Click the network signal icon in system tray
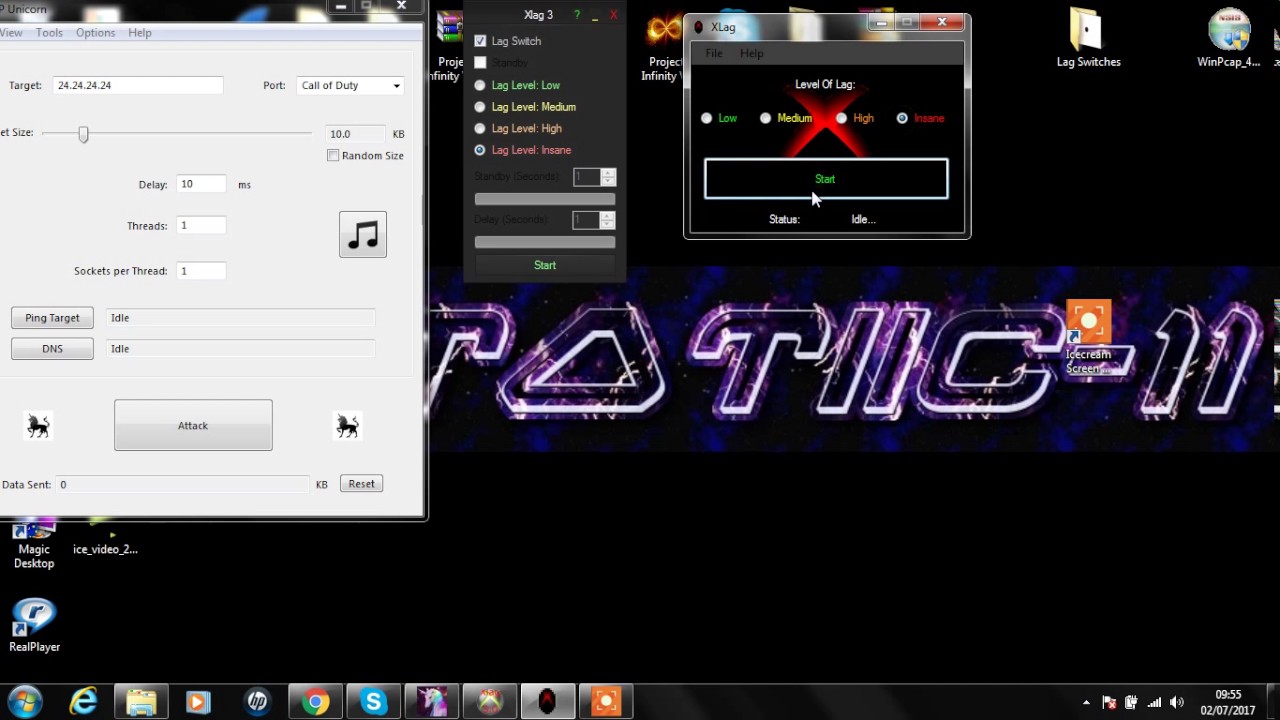The image size is (1280, 720). click(1154, 702)
